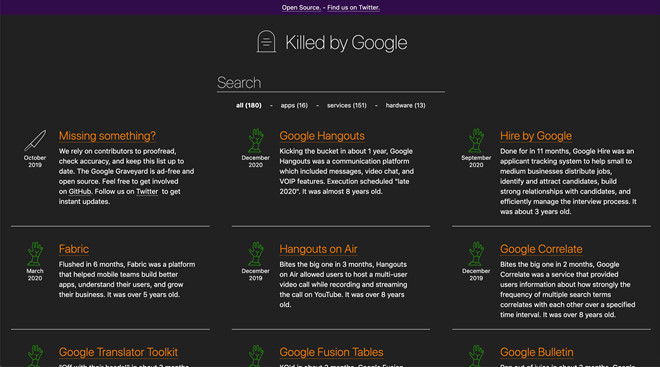Click the Fabric description paragraph
Viewport: 660px width, 367px height.
(x=127, y=279)
